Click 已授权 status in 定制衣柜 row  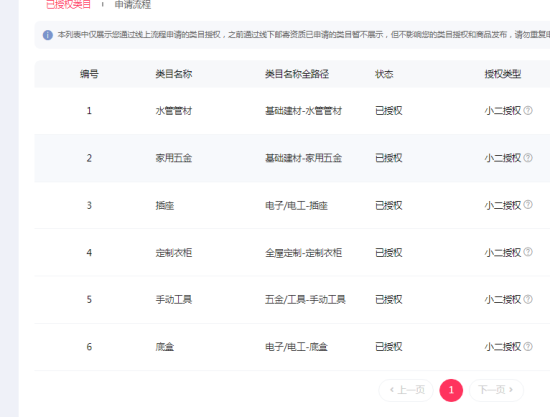(389, 253)
